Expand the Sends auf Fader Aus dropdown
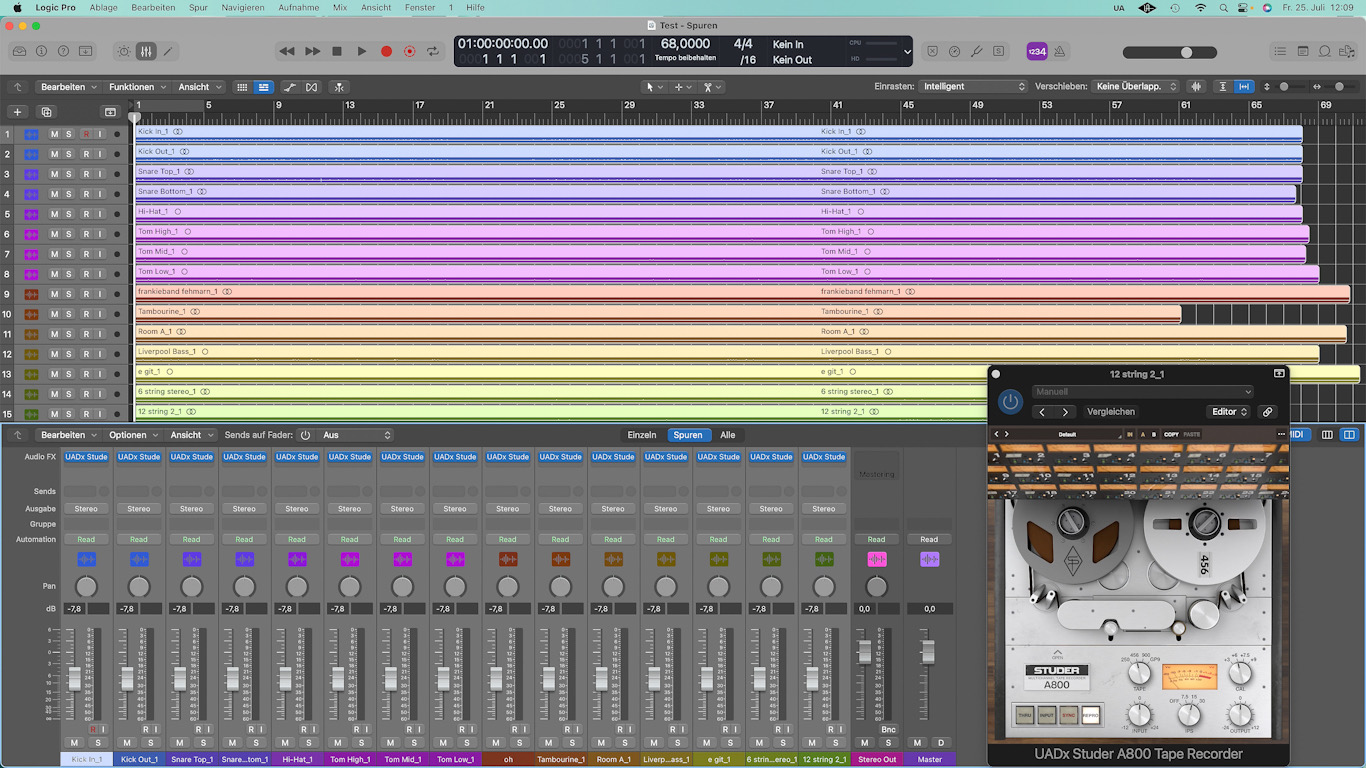 tap(356, 435)
